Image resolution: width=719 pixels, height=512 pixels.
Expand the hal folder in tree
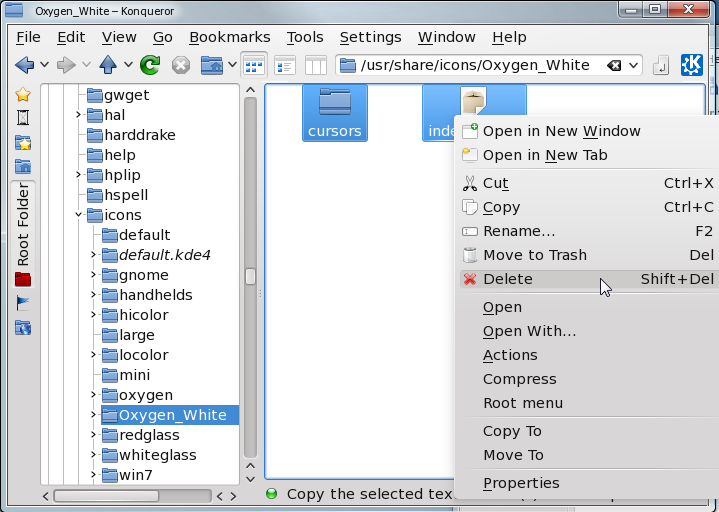point(78,115)
